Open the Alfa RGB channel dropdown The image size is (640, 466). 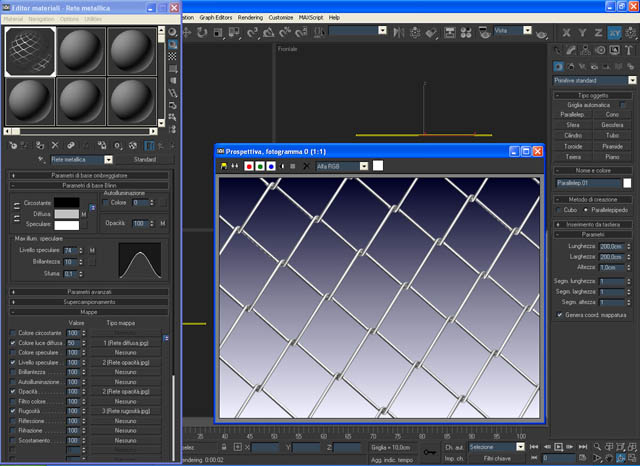pos(363,165)
